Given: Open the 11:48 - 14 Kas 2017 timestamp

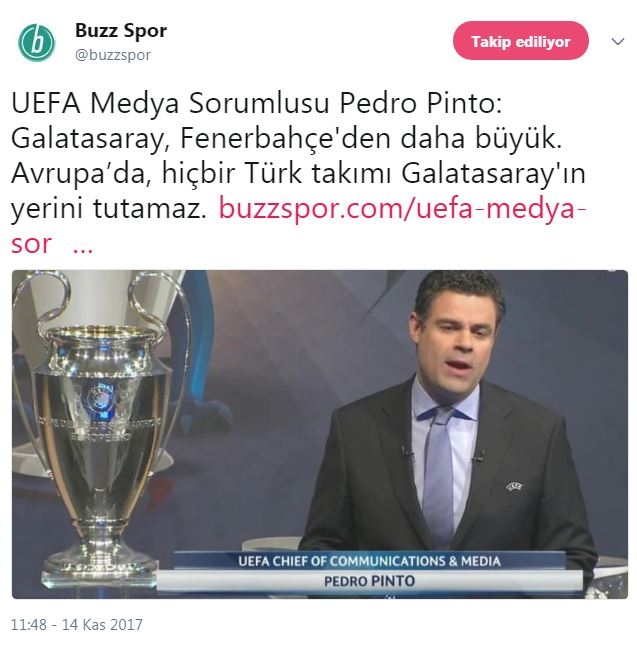Looking at the screenshot, I should (x=77, y=625).
